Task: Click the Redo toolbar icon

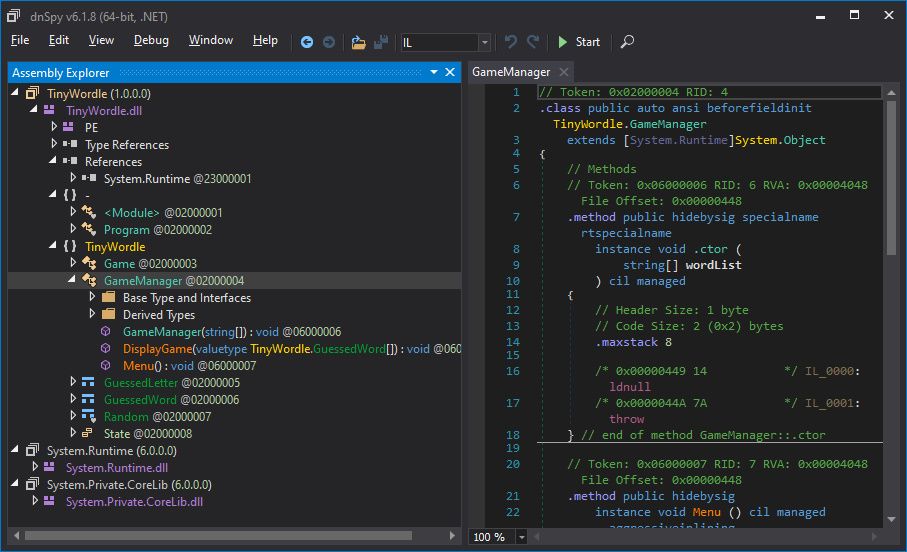Action: coord(533,42)
